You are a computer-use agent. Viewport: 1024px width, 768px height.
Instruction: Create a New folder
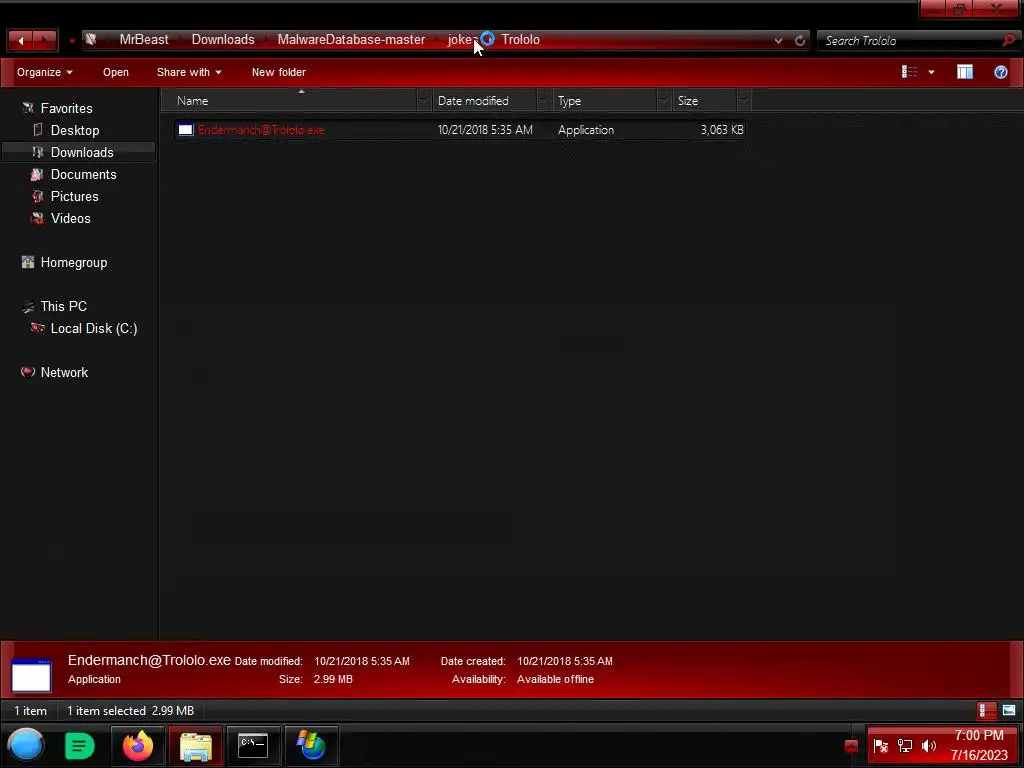(x=279, y=72)
